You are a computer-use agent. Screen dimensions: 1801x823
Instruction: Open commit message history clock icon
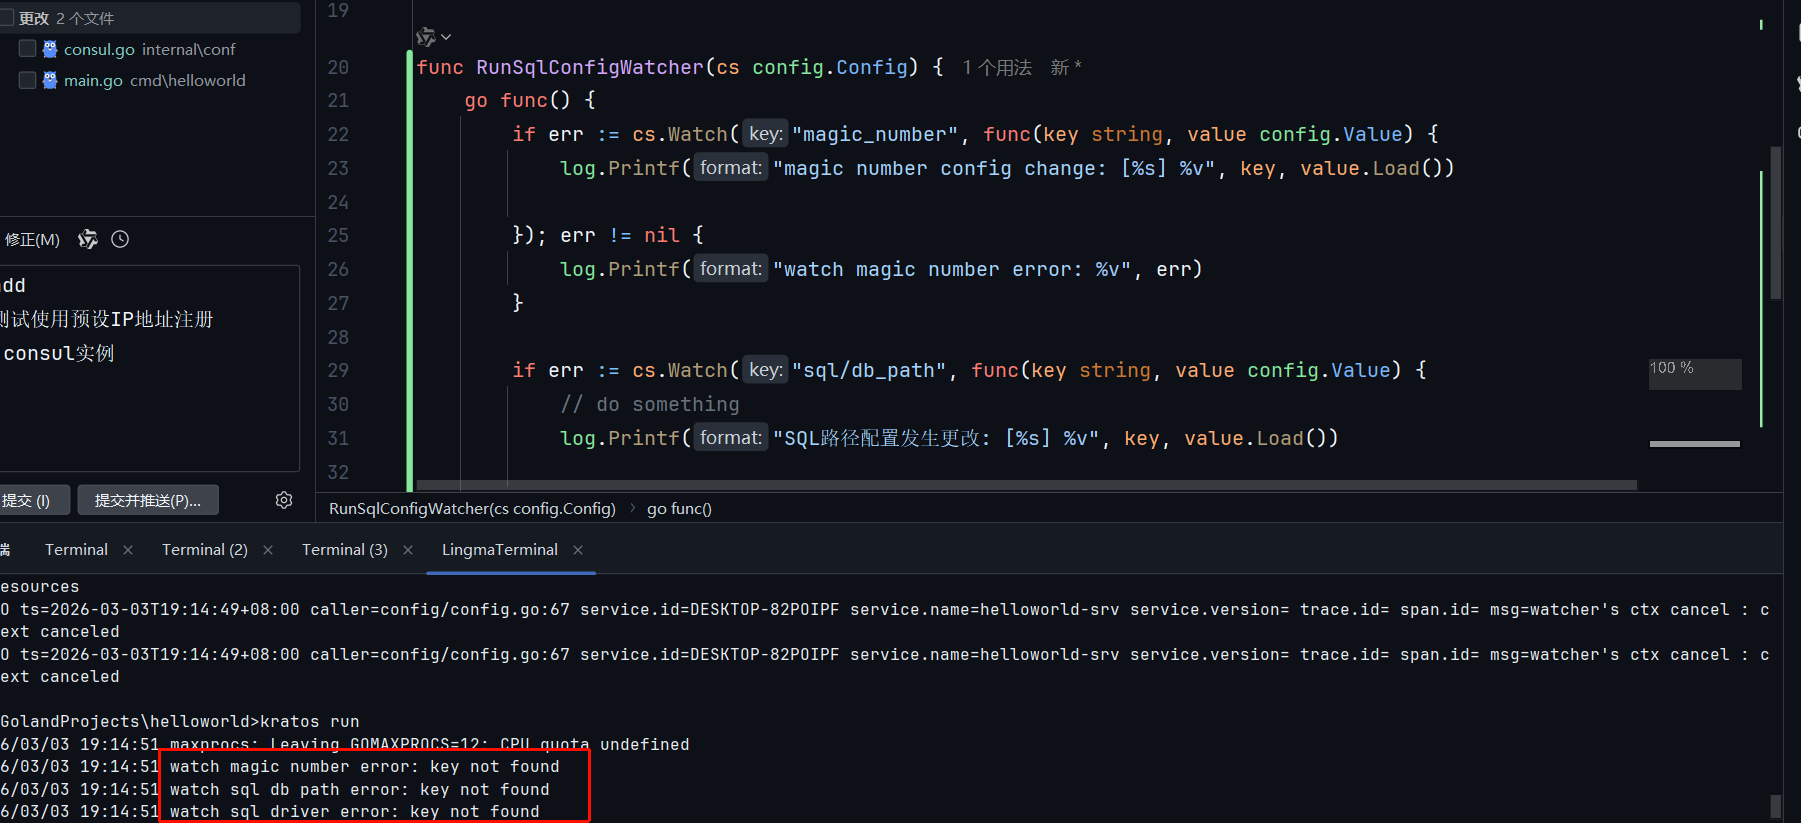[120, 239]
